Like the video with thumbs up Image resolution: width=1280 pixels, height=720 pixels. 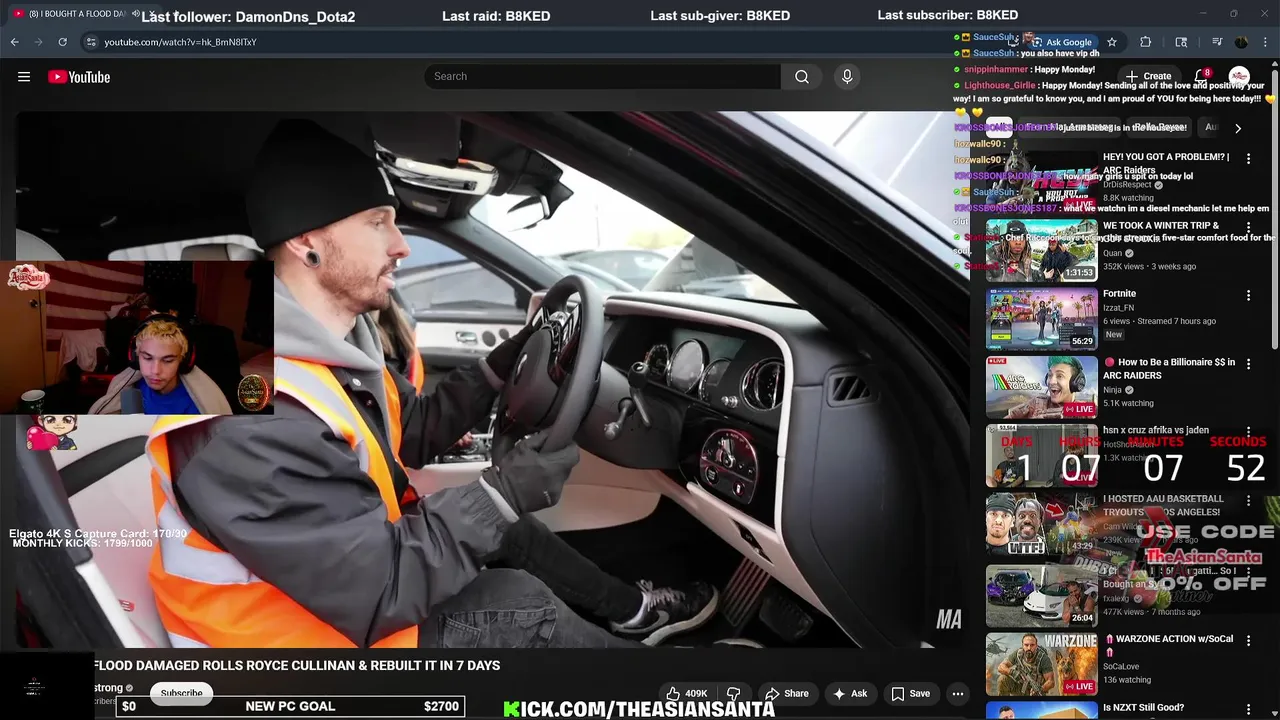click(x=686, y=693)
